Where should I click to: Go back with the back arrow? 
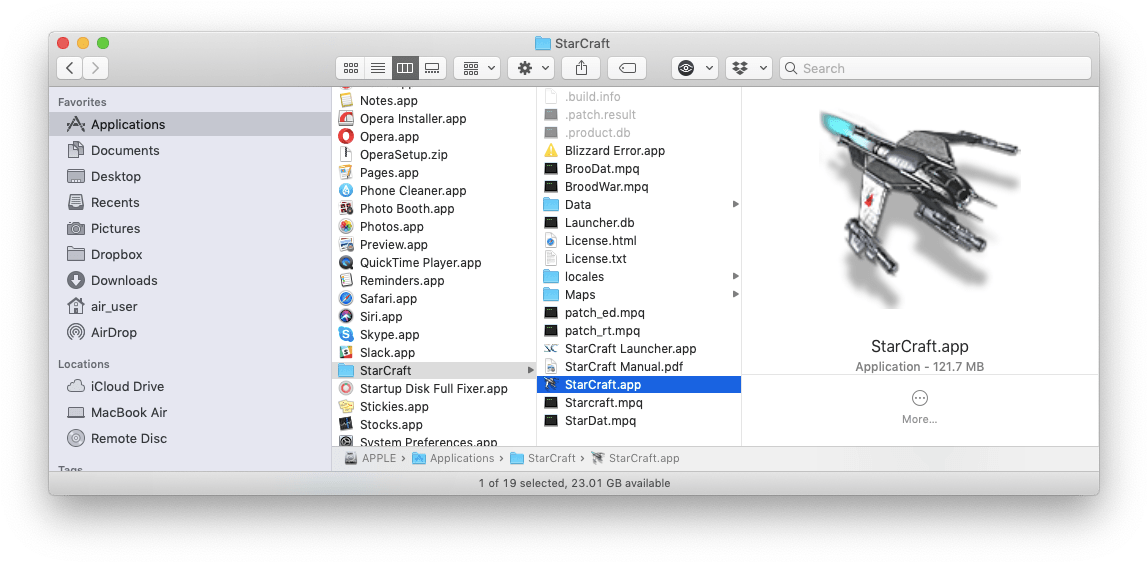[x=69, y=68]
